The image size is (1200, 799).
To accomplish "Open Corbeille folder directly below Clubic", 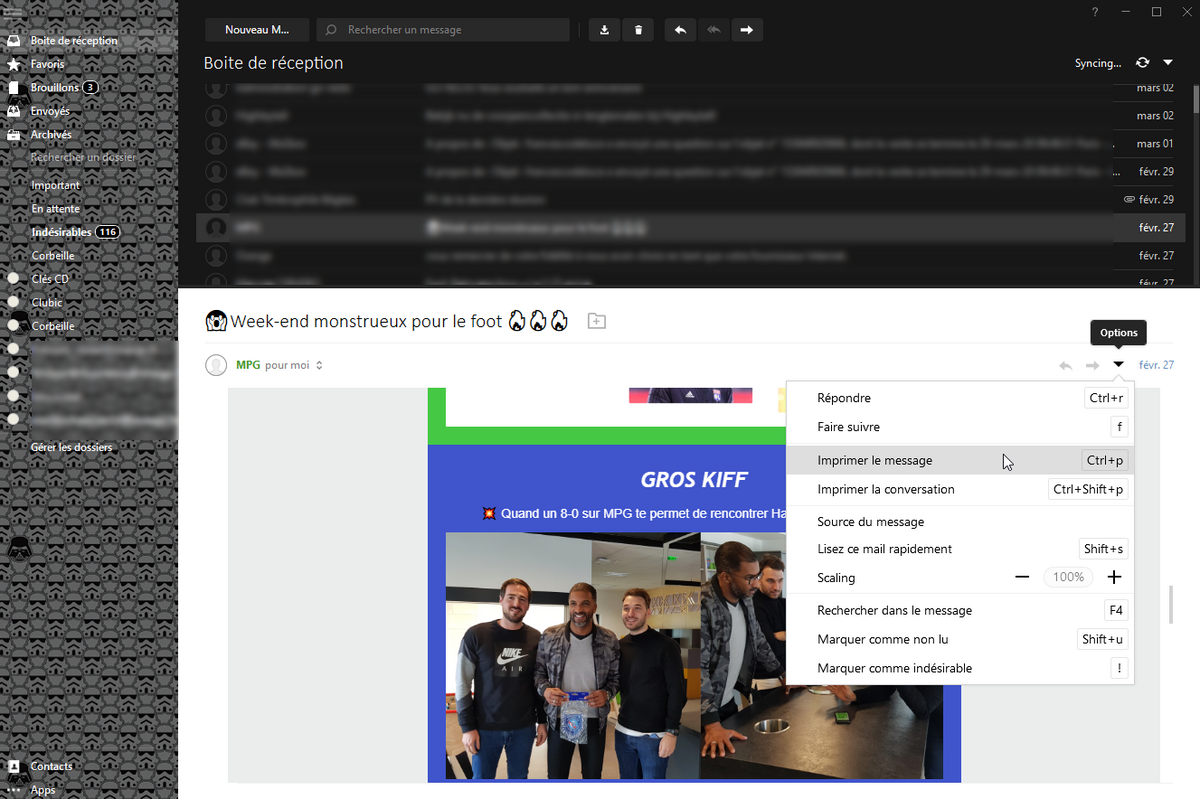I will point(53,326).
